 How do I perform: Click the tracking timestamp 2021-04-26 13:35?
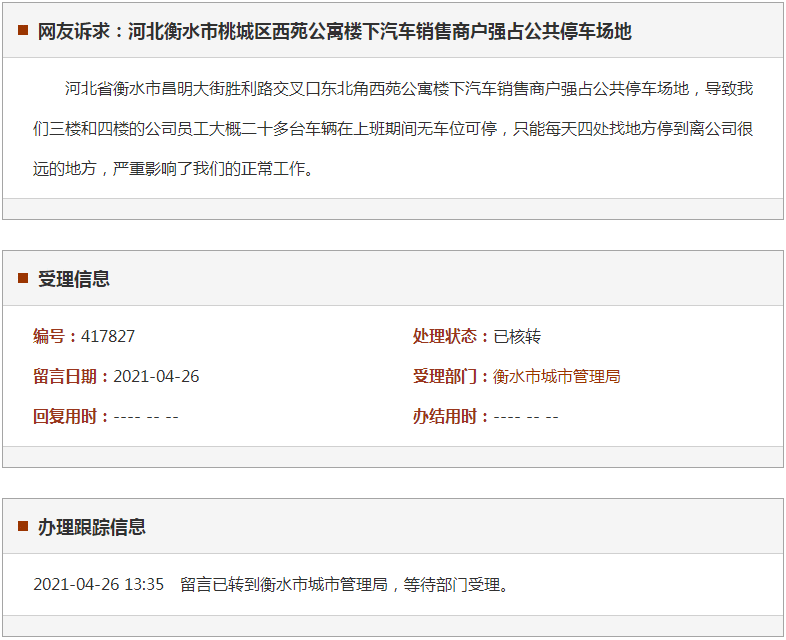pyautogui.click(x=98, y=584)
